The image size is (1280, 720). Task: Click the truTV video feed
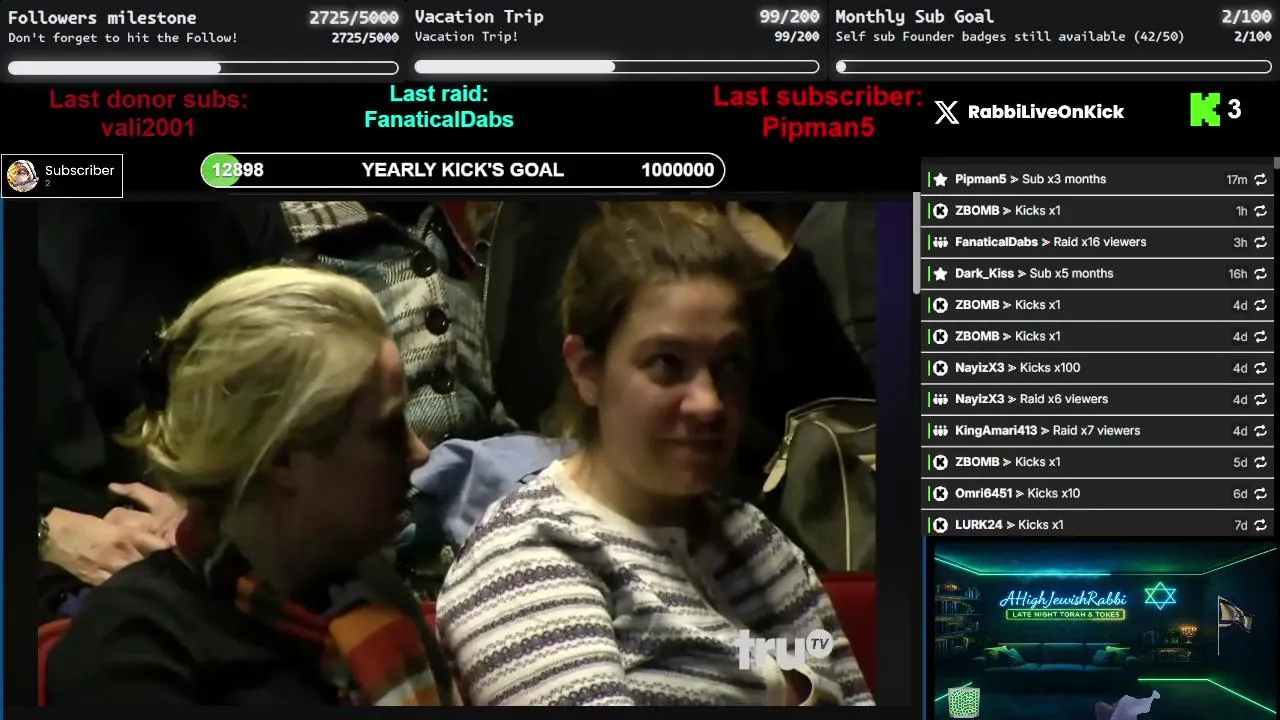pyautogui.click(x=457, y=454)
